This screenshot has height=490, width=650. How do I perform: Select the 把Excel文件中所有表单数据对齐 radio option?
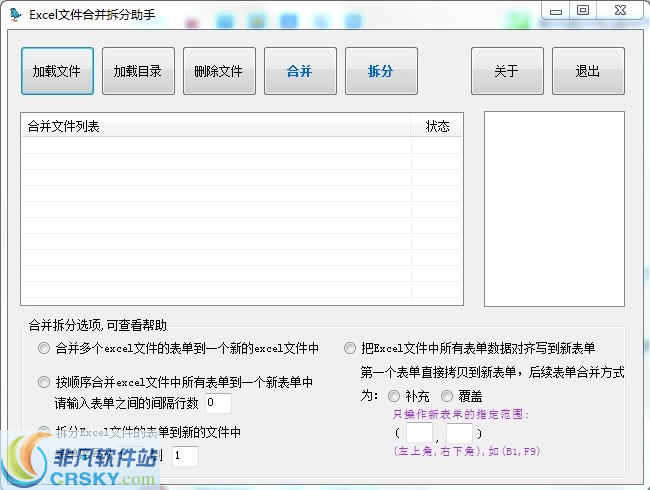tap(349, 349)
